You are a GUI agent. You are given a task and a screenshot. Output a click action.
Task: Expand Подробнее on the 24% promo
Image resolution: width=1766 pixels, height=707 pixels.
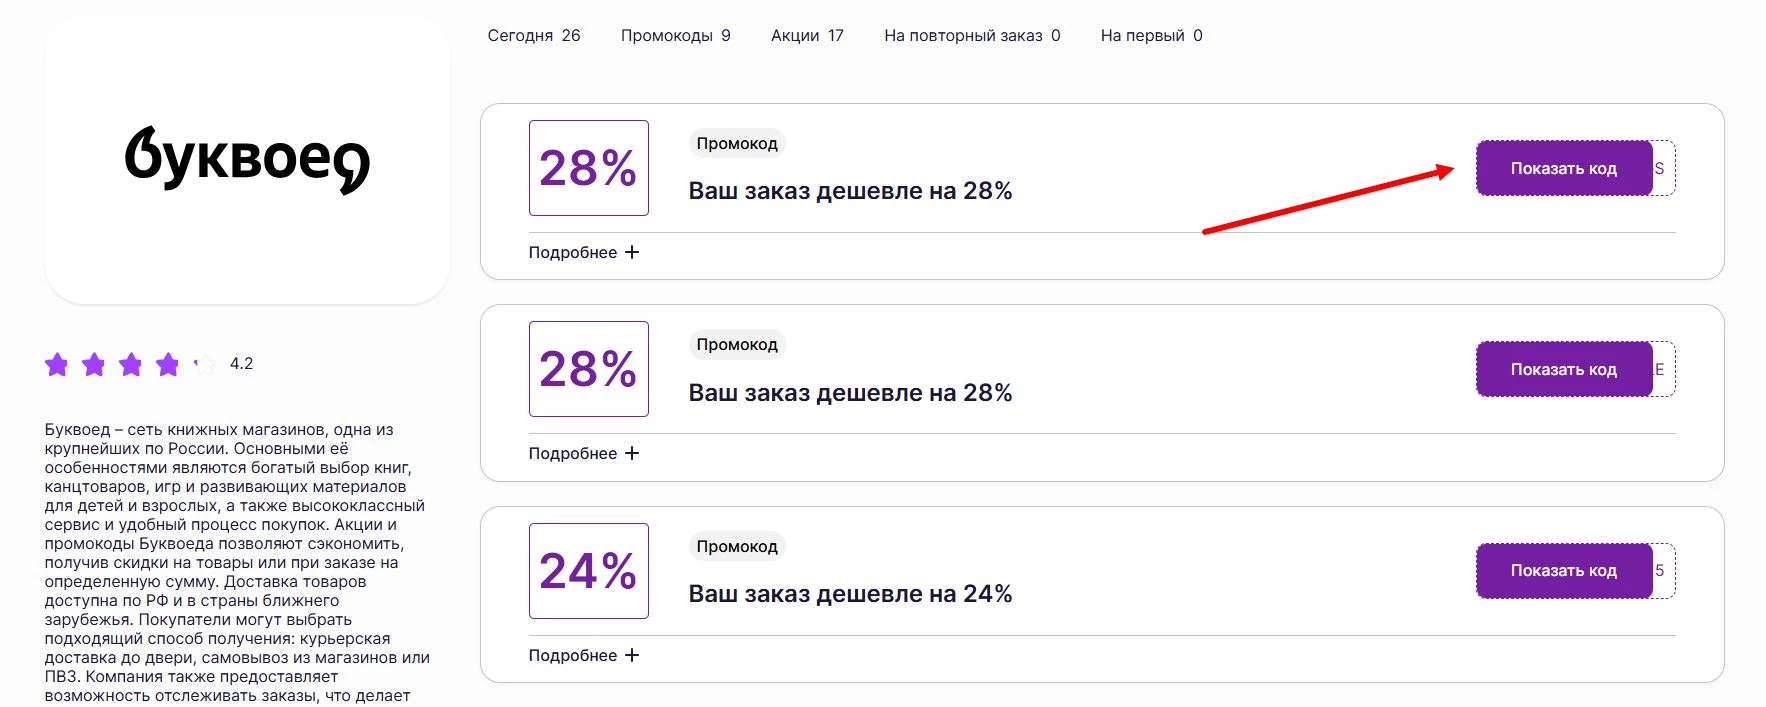click(582, 656)
